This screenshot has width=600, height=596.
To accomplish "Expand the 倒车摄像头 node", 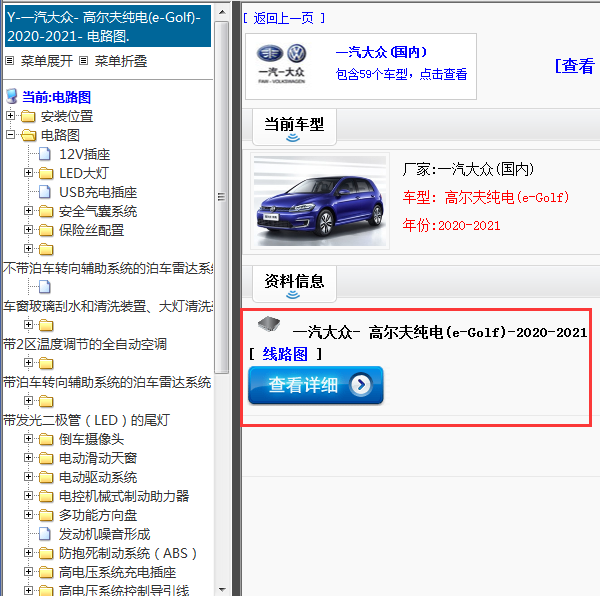I will [x=28, y=438].
